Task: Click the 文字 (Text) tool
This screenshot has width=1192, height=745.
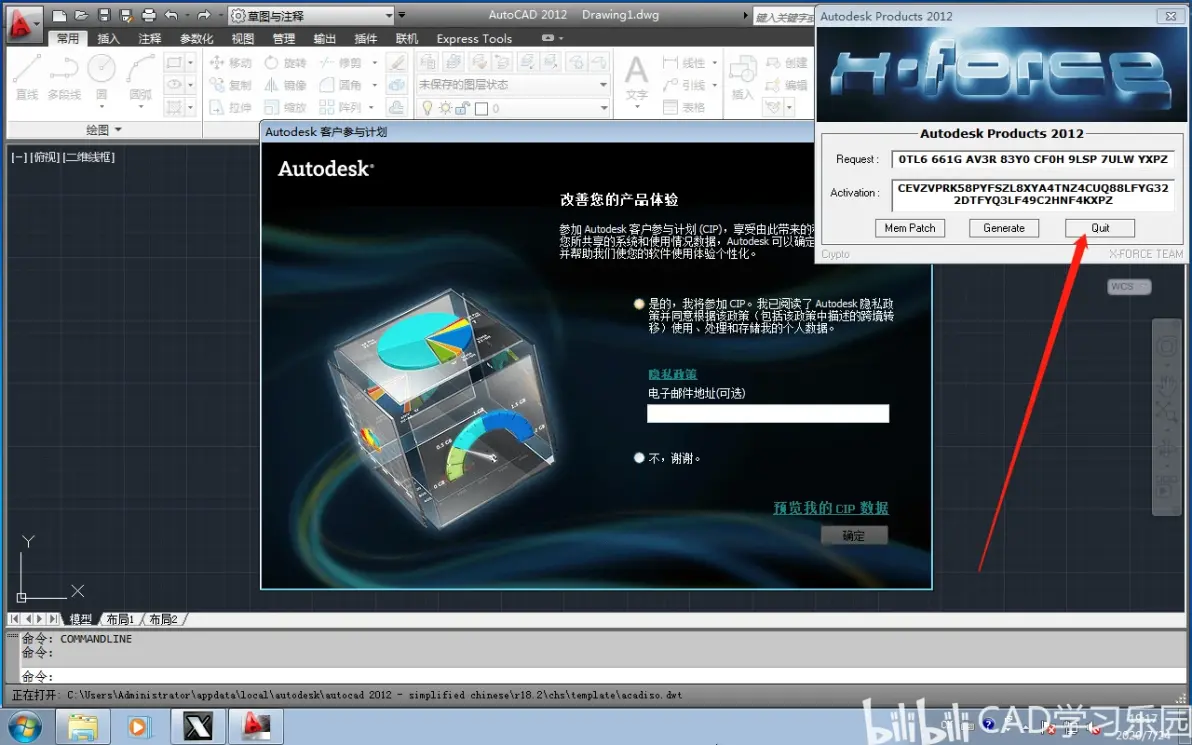Action: (636, 78)
